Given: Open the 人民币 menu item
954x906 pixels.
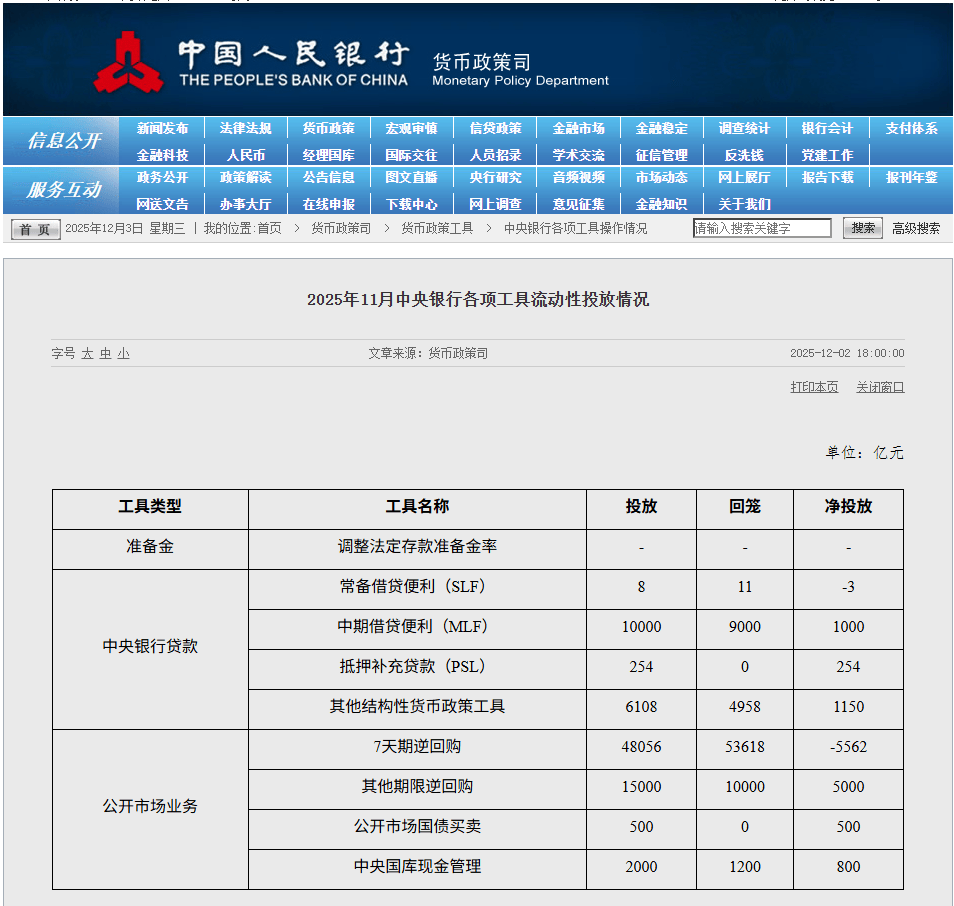Looking at the screenshot, I should pos(247,155).
